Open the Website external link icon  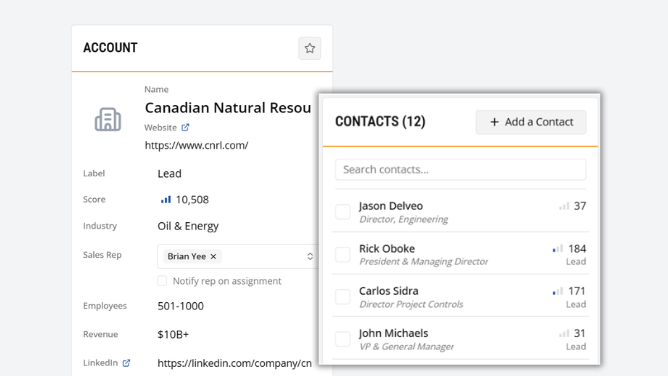[185, 127]
